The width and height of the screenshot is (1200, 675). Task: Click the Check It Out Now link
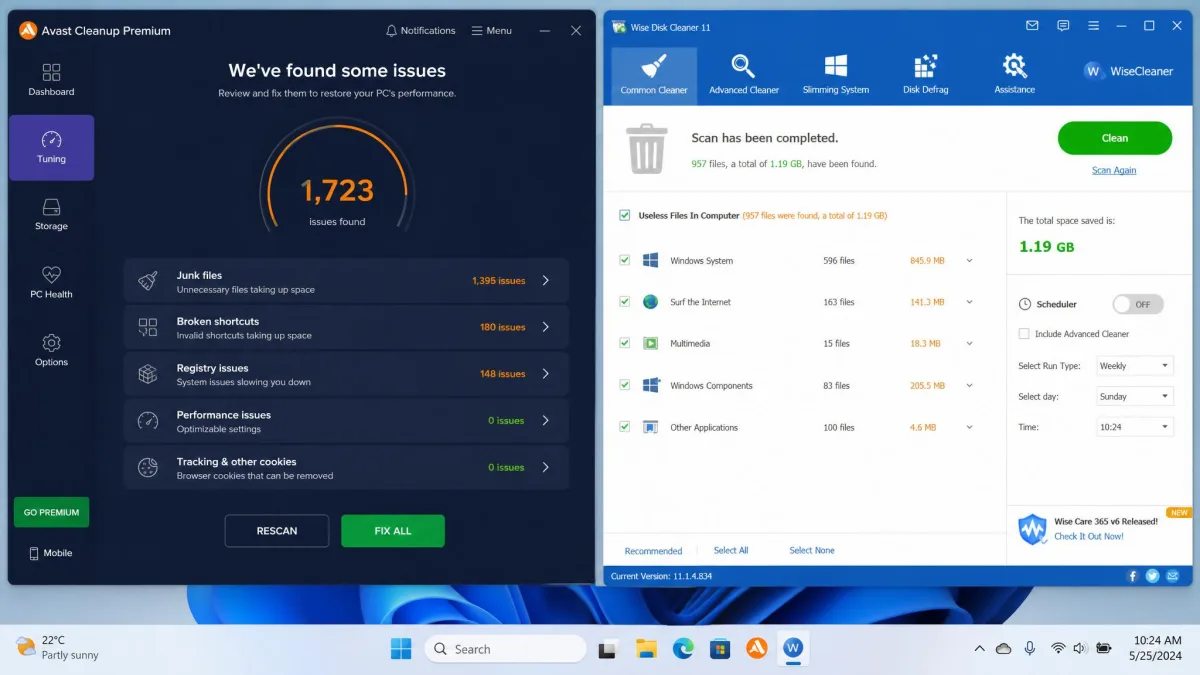coord(1089,536)
